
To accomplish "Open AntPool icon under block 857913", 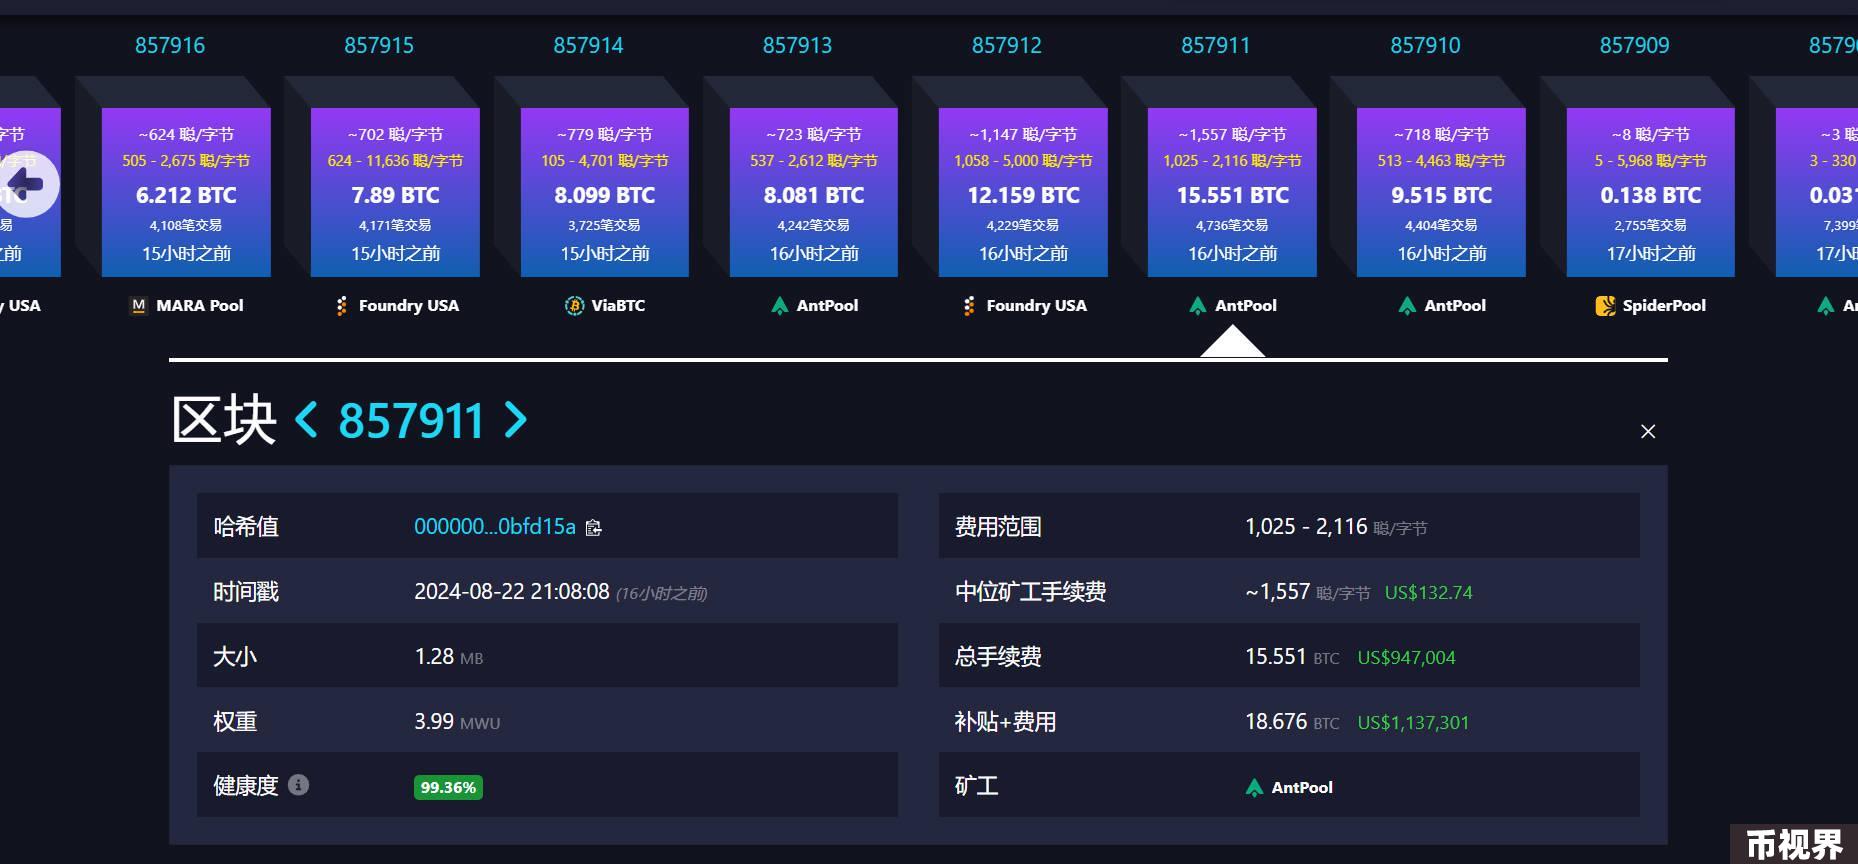I will coord(780,305).
